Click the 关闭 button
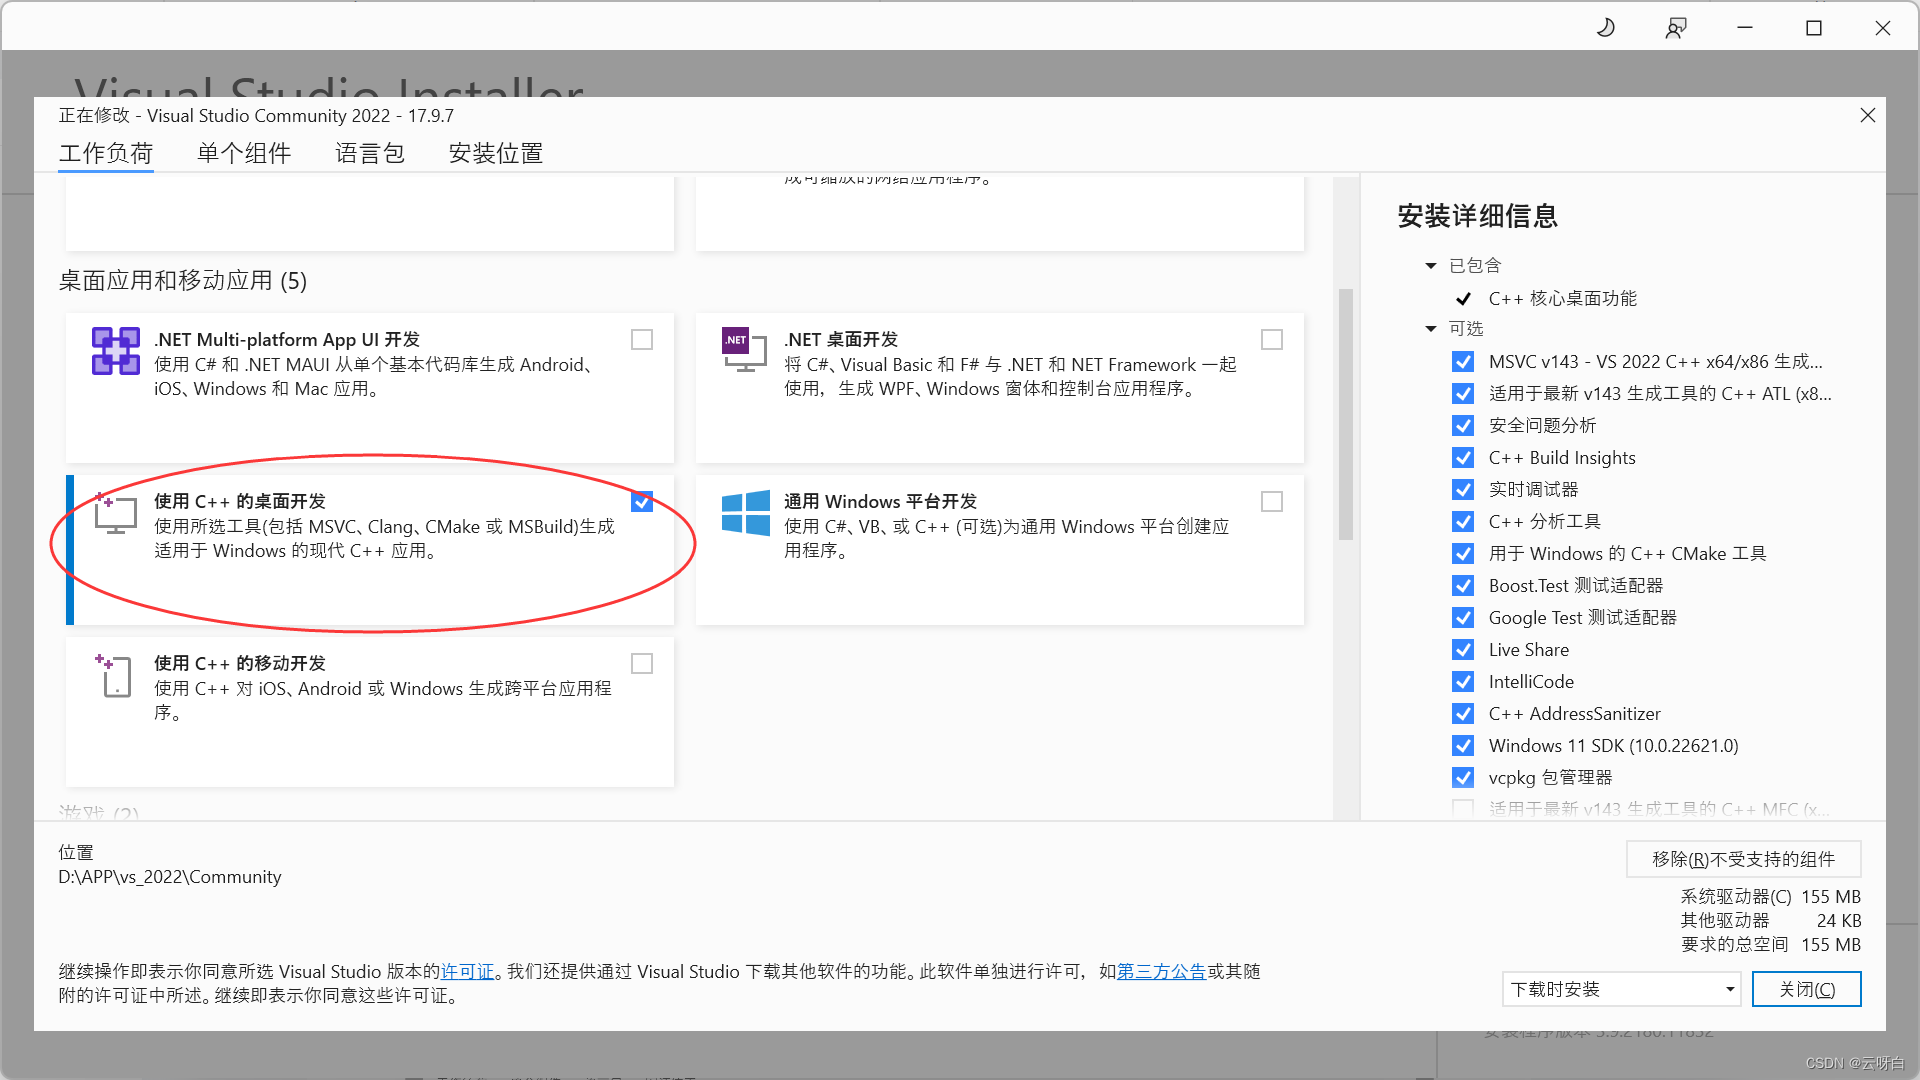Viewport: 1920px width, 1080px height. coord(1806,989)
